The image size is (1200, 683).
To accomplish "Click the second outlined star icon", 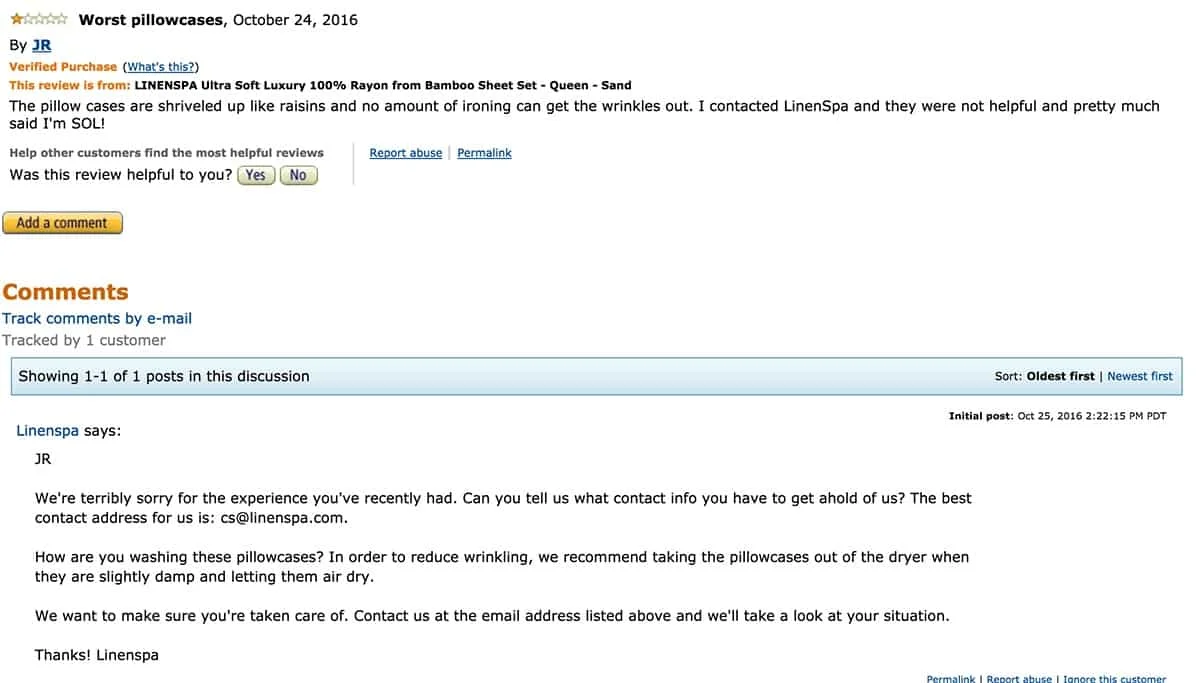I will pos(28,18).
